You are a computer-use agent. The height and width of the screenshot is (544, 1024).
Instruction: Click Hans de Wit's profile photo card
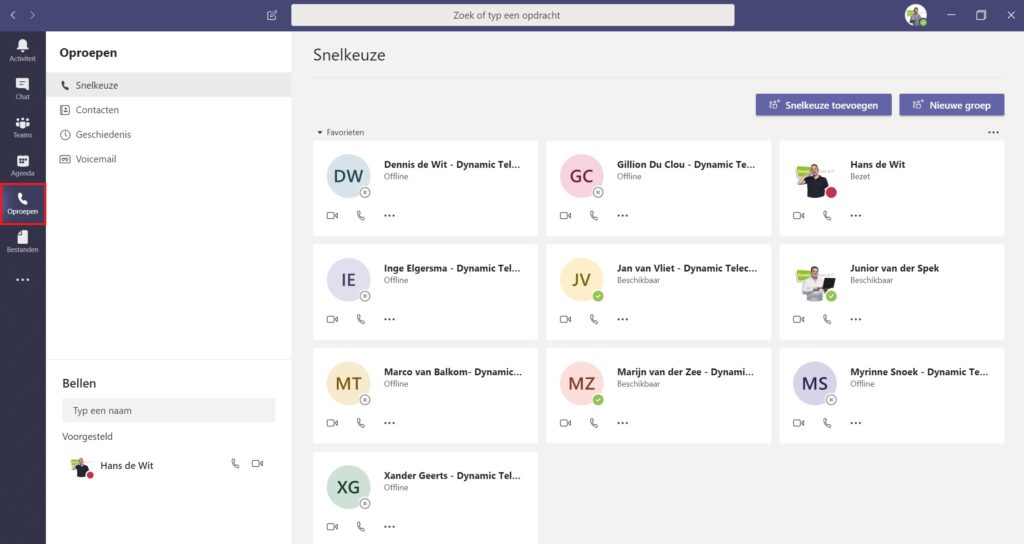pos(814,178)
